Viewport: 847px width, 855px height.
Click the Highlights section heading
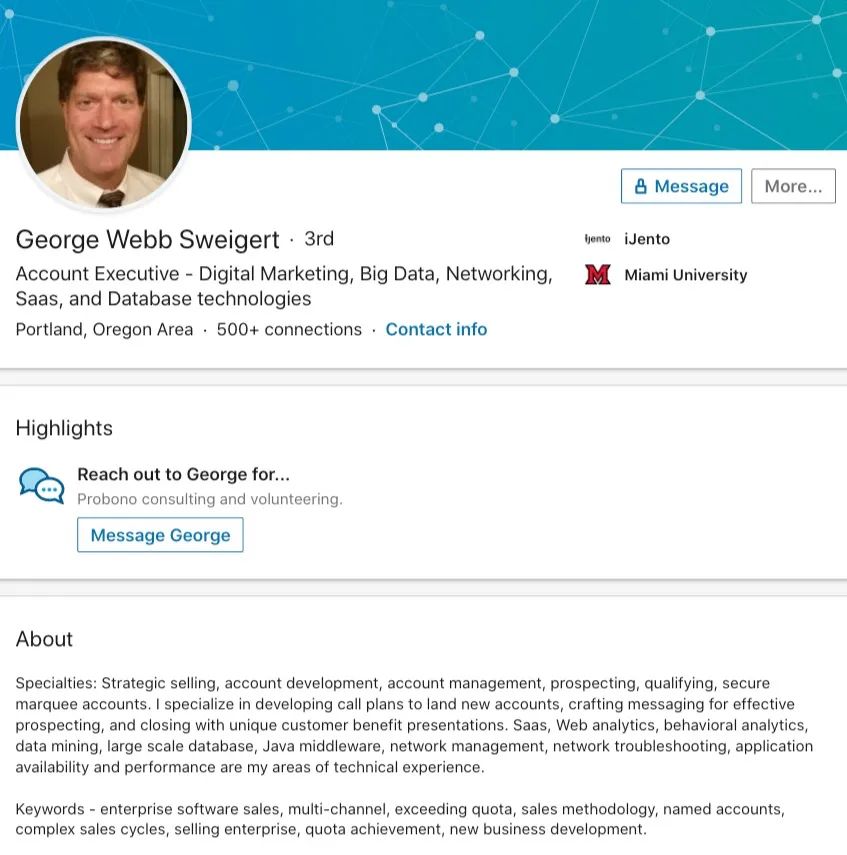click(x=64, y=428)
